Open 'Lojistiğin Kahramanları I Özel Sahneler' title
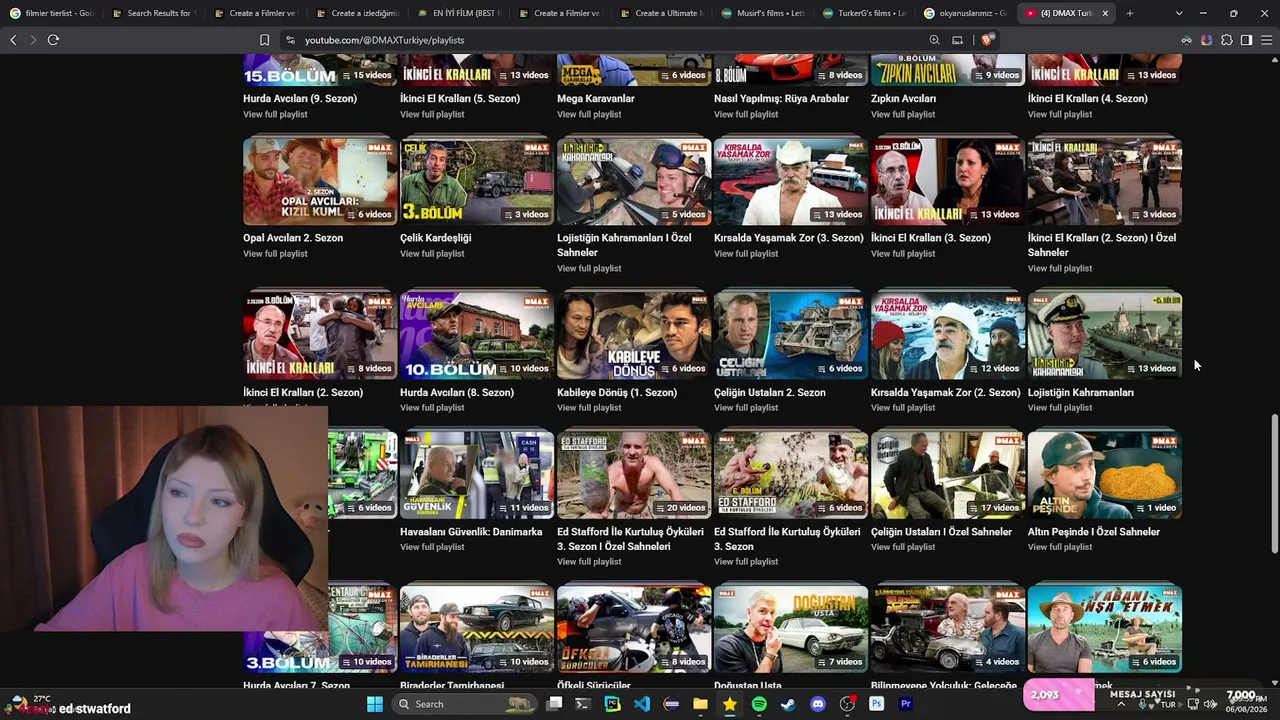 624,245
